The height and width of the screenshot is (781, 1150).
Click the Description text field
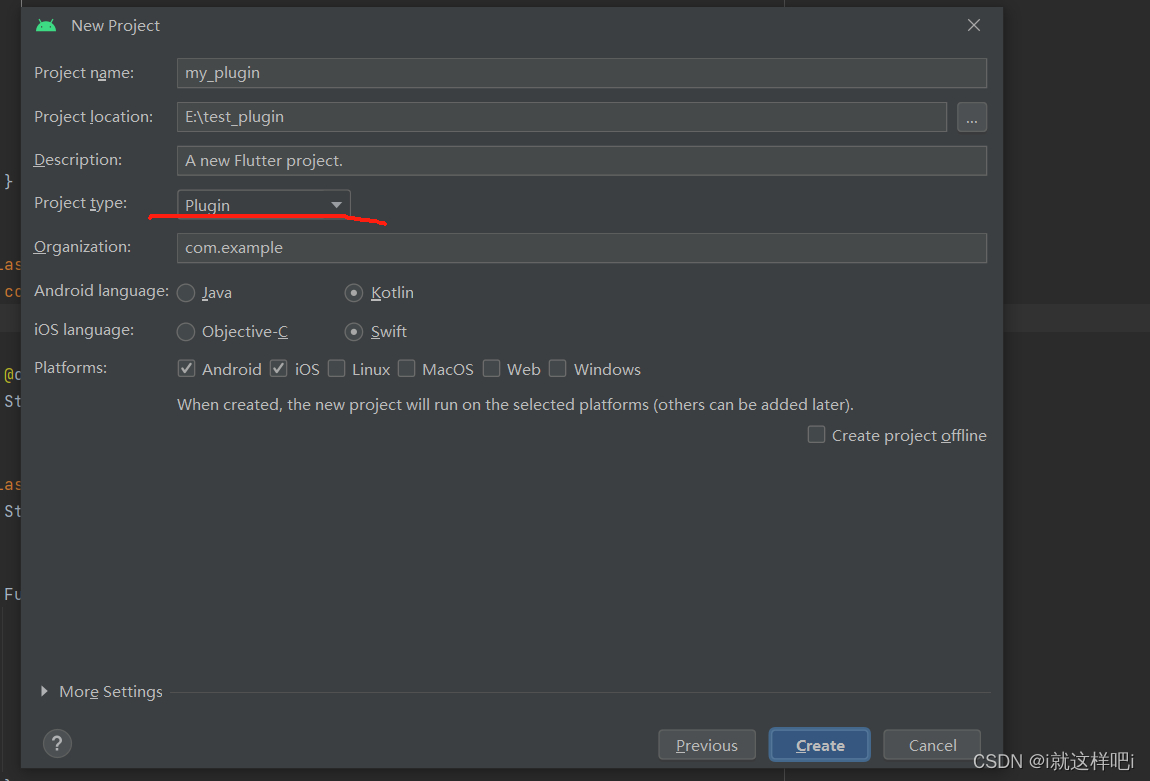pos(582,161)
